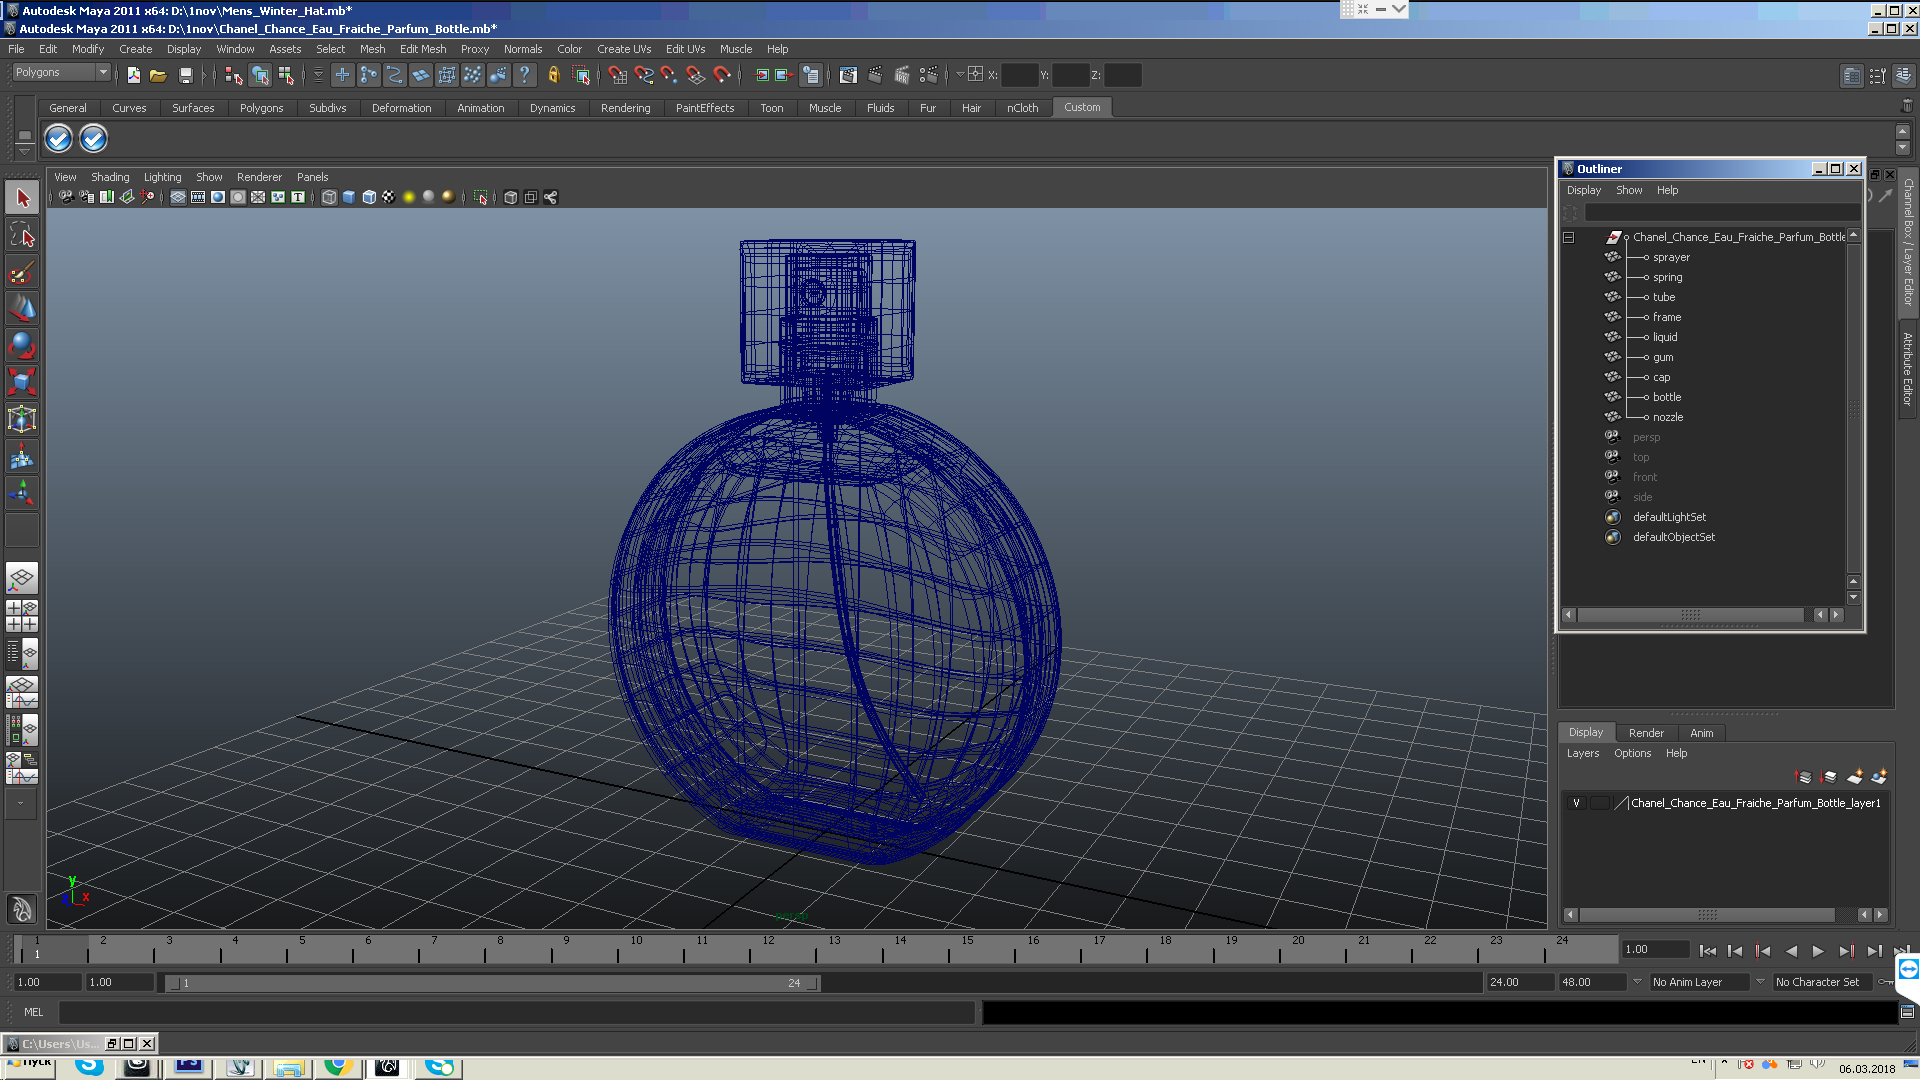Image resolution: width=1920 pixels, height=1080 pixels.
Task: Open the viewport Shading menu
Action: pos(110,177)
